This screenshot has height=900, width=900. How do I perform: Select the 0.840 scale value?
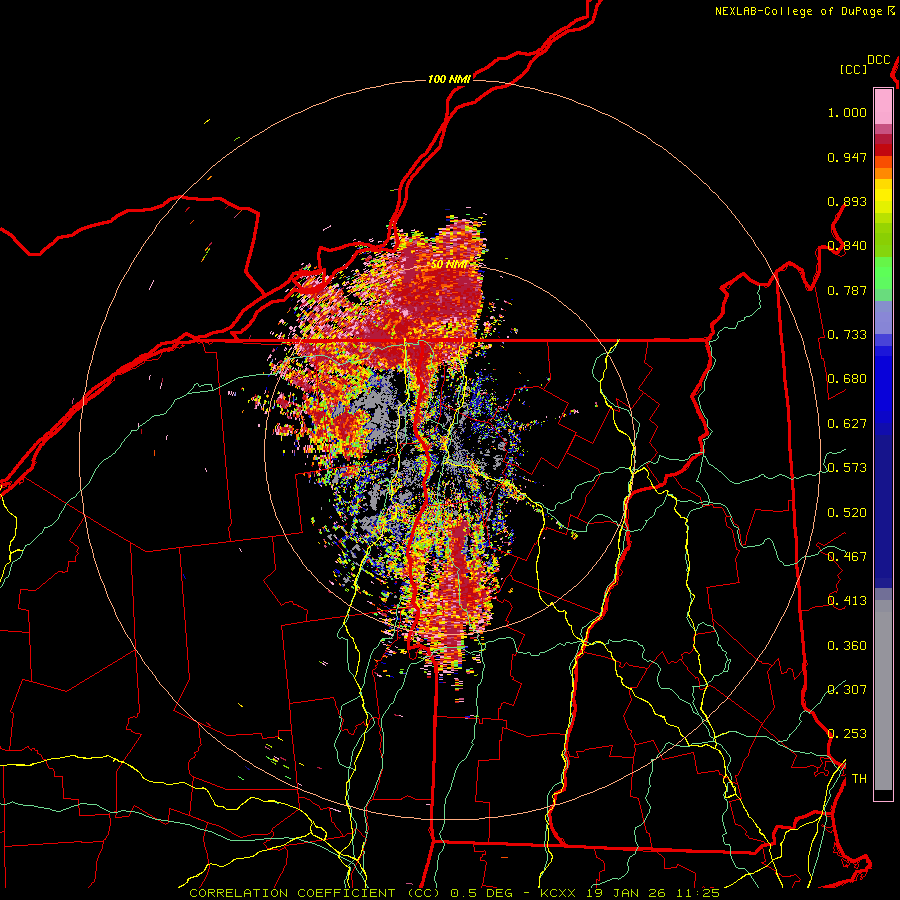[x=847, y=246]
